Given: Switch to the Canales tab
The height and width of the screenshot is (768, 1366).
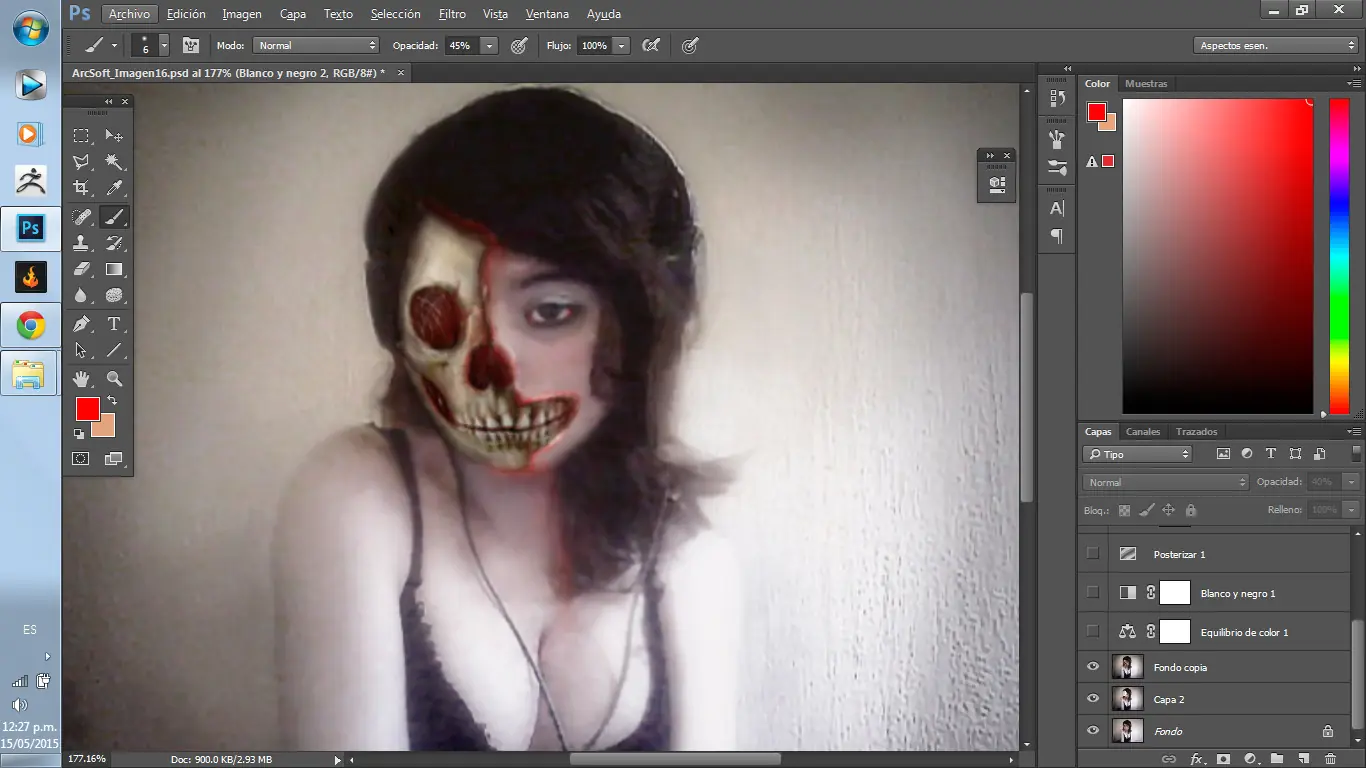Looking at the screenshot, I should pos(1143,431).
